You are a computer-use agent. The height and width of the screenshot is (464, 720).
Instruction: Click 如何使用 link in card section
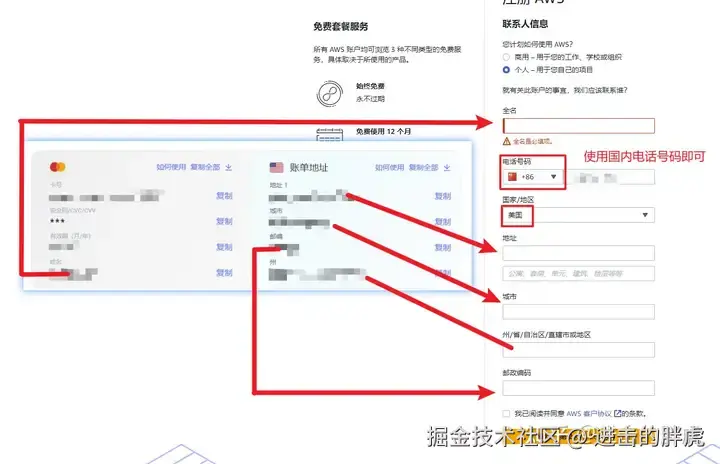click(171, 167)
